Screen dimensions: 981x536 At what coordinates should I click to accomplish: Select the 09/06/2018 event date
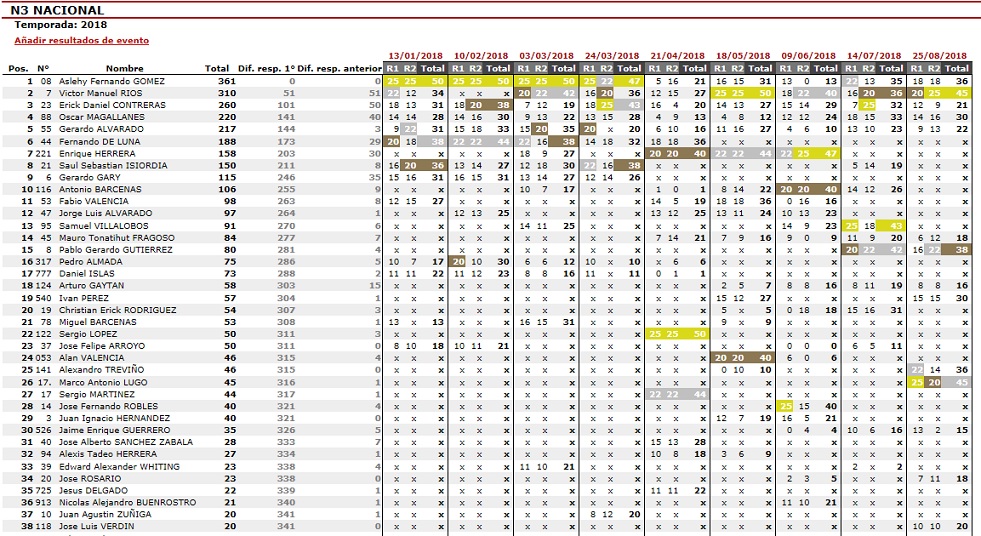tap(808, 56)
